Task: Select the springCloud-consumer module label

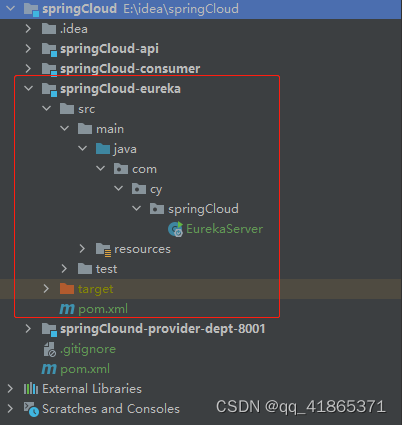Action: pos(130,69)
